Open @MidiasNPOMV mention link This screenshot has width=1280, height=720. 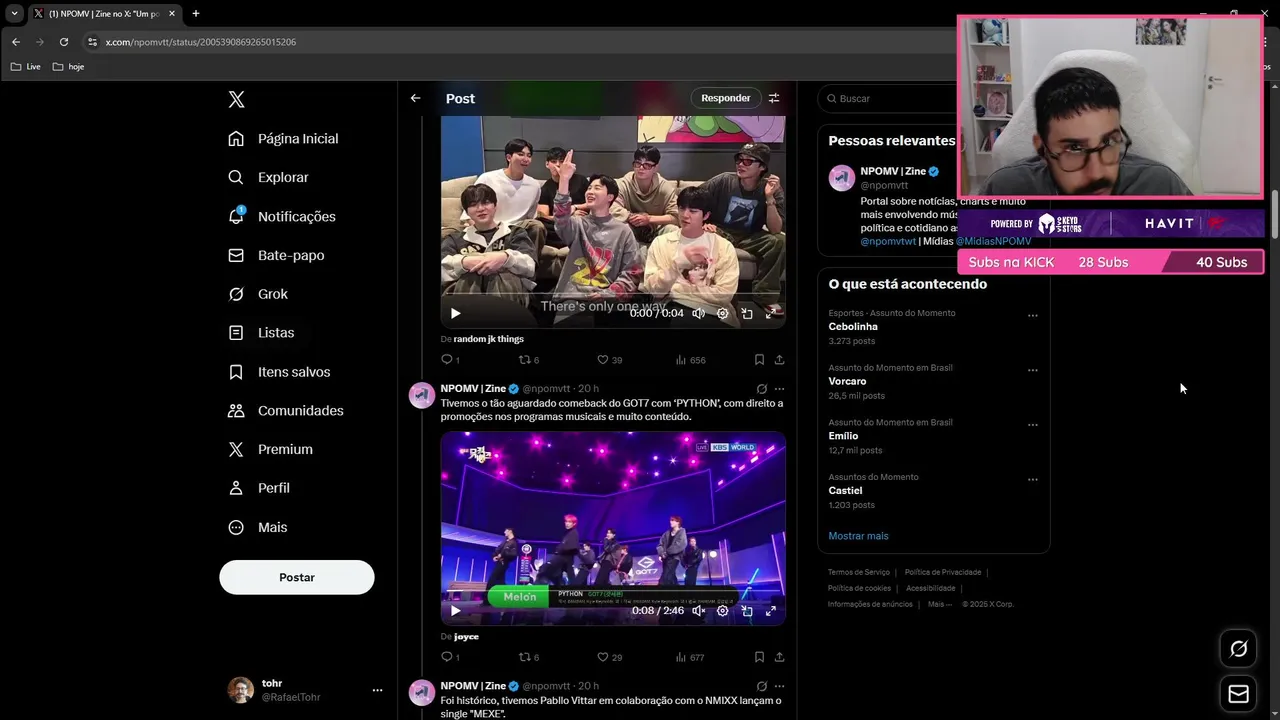click(993, 241)
